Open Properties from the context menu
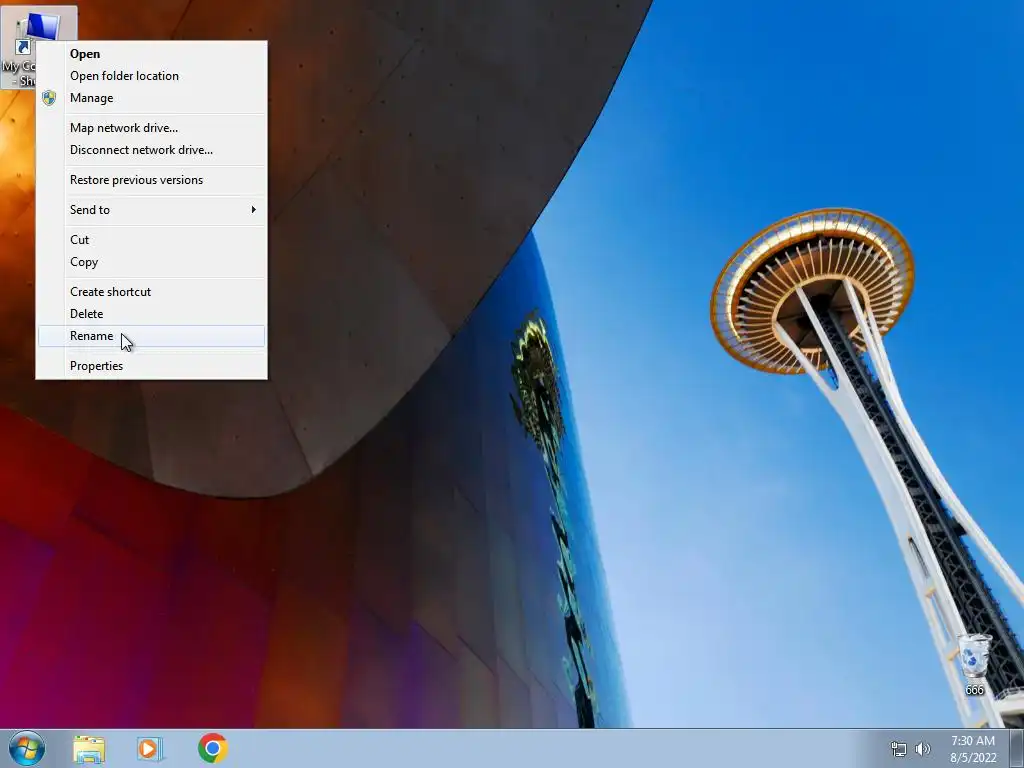This screenshot has width=1024, height=768. tap(152, 366)
